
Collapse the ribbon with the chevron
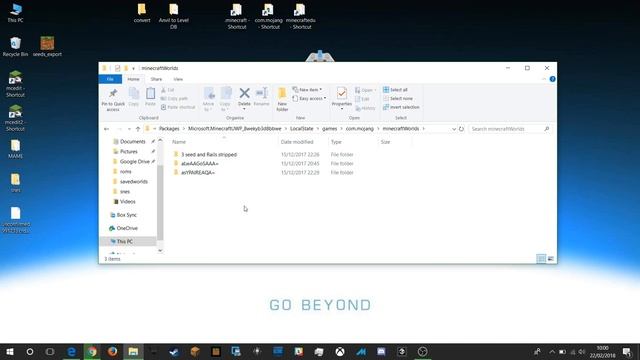(544, 79)
